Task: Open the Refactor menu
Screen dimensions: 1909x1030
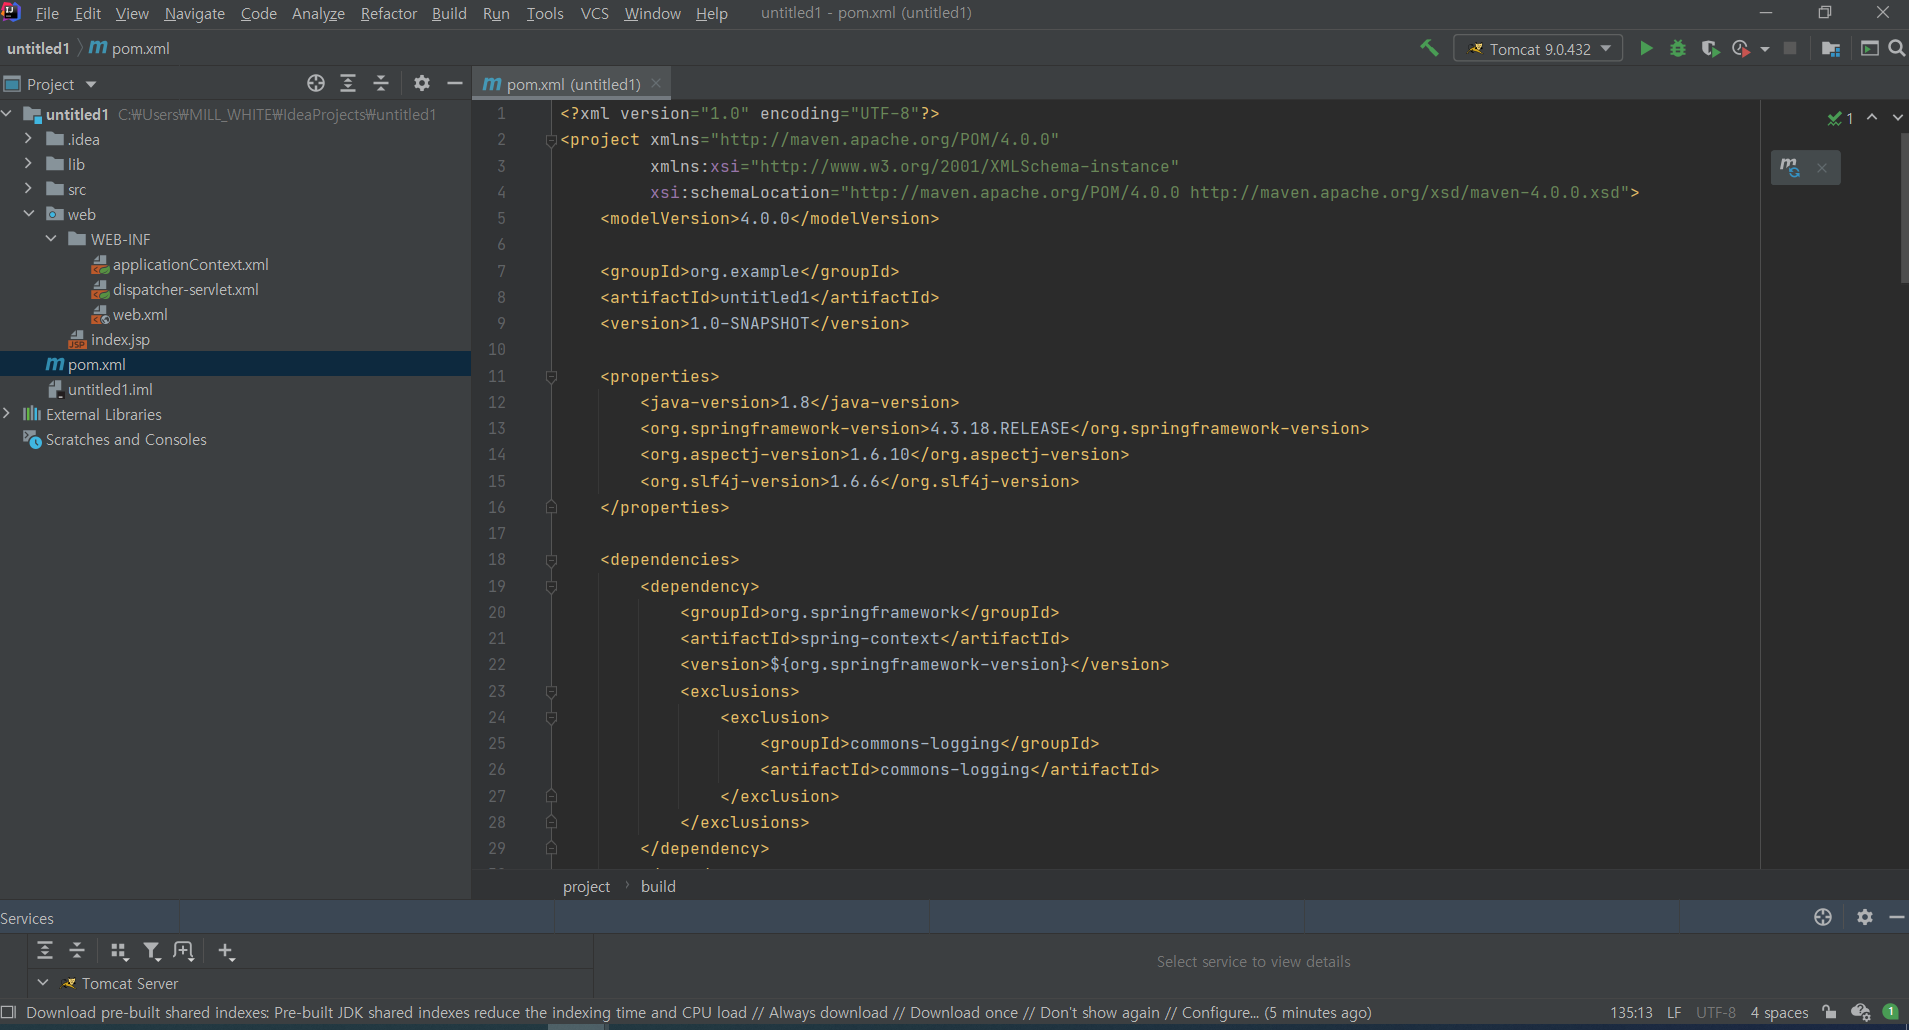Action: 388,13
